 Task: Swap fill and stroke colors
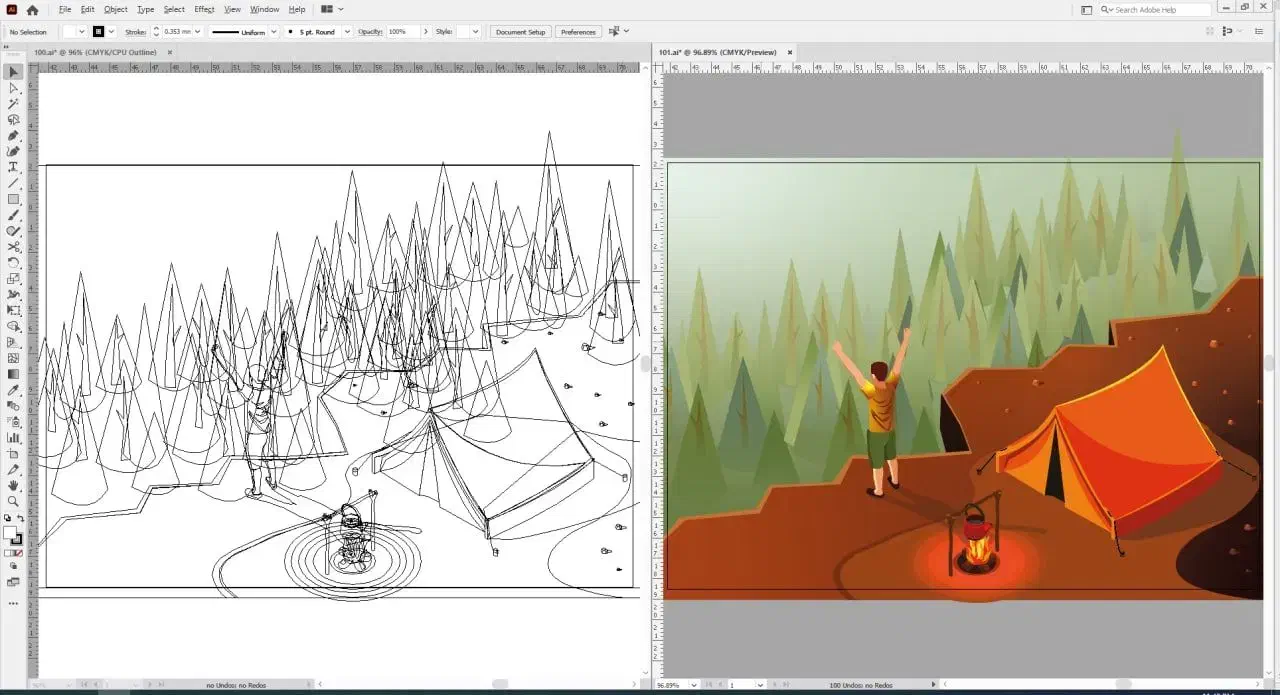click(20, 519)
